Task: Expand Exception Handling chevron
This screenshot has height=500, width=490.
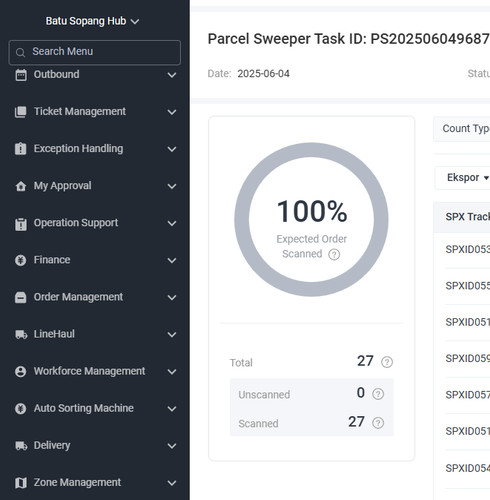Action: pyautogui.click(x=172, y=149)
